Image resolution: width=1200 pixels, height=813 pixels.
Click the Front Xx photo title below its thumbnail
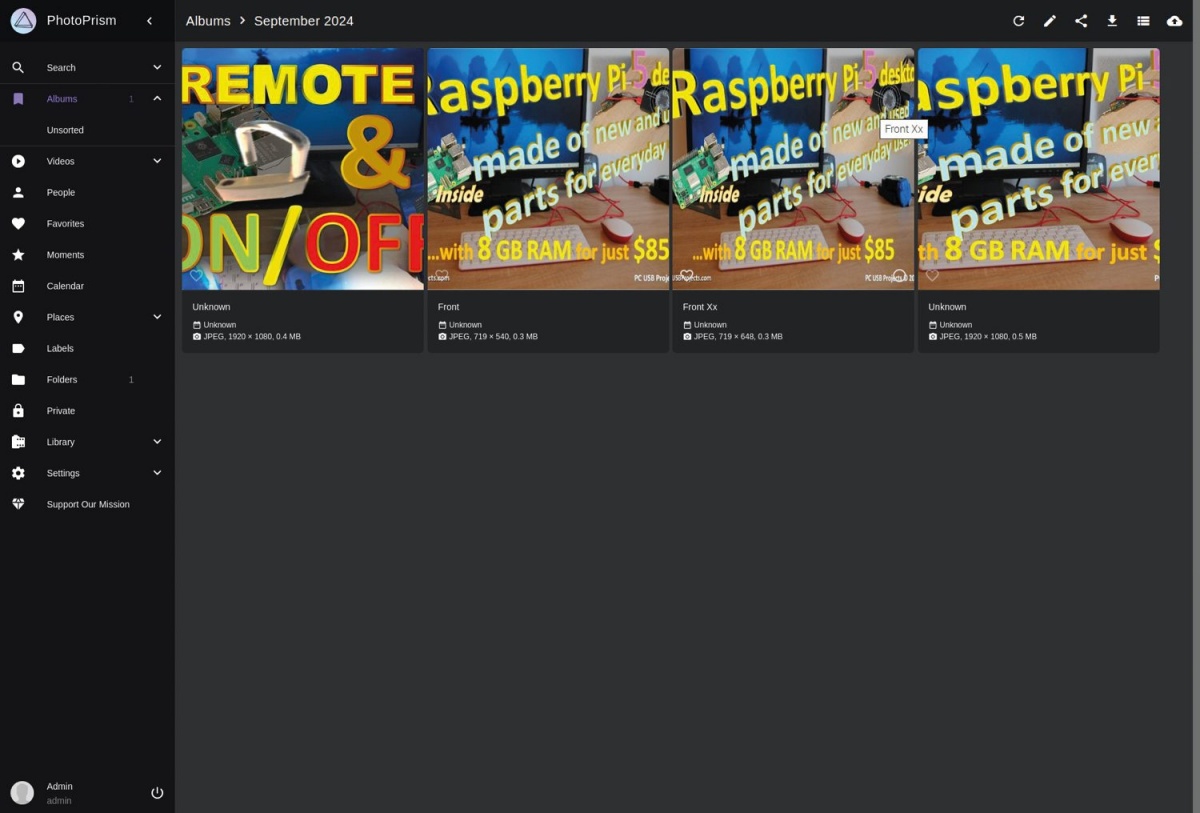tap(700, 307)
